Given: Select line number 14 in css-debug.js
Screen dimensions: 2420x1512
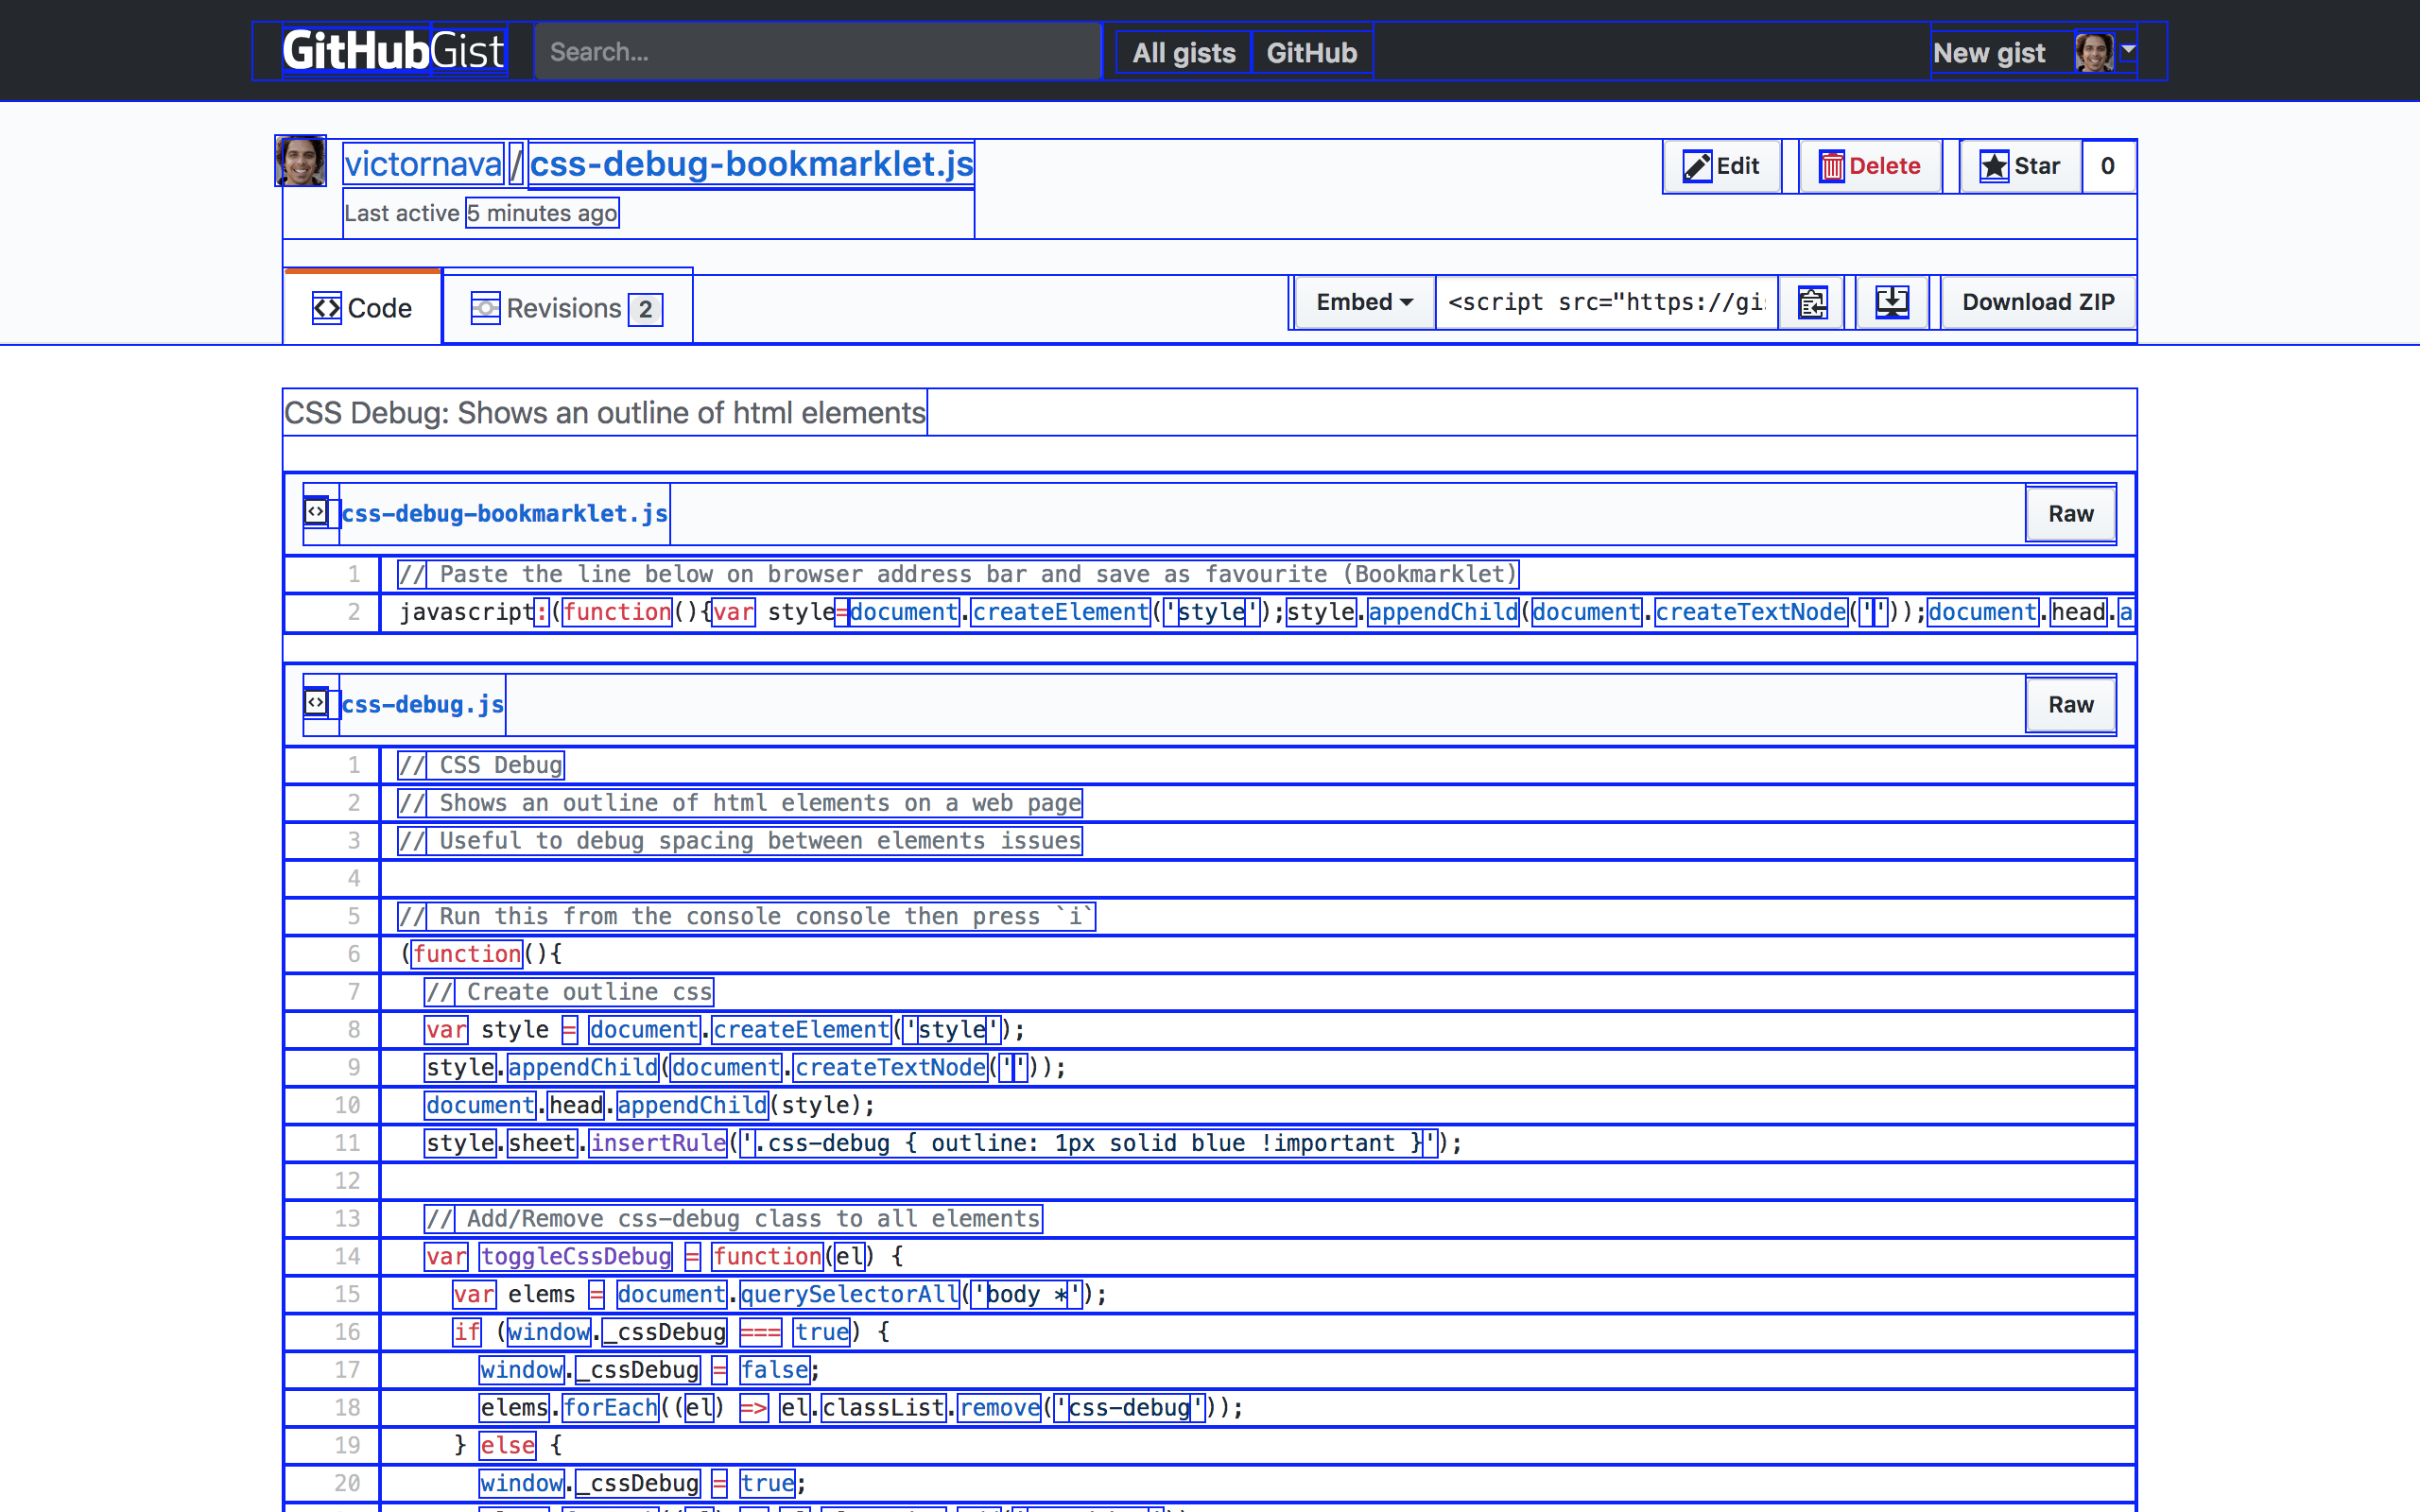Looking at the screenshot, I should point(333,1256).
